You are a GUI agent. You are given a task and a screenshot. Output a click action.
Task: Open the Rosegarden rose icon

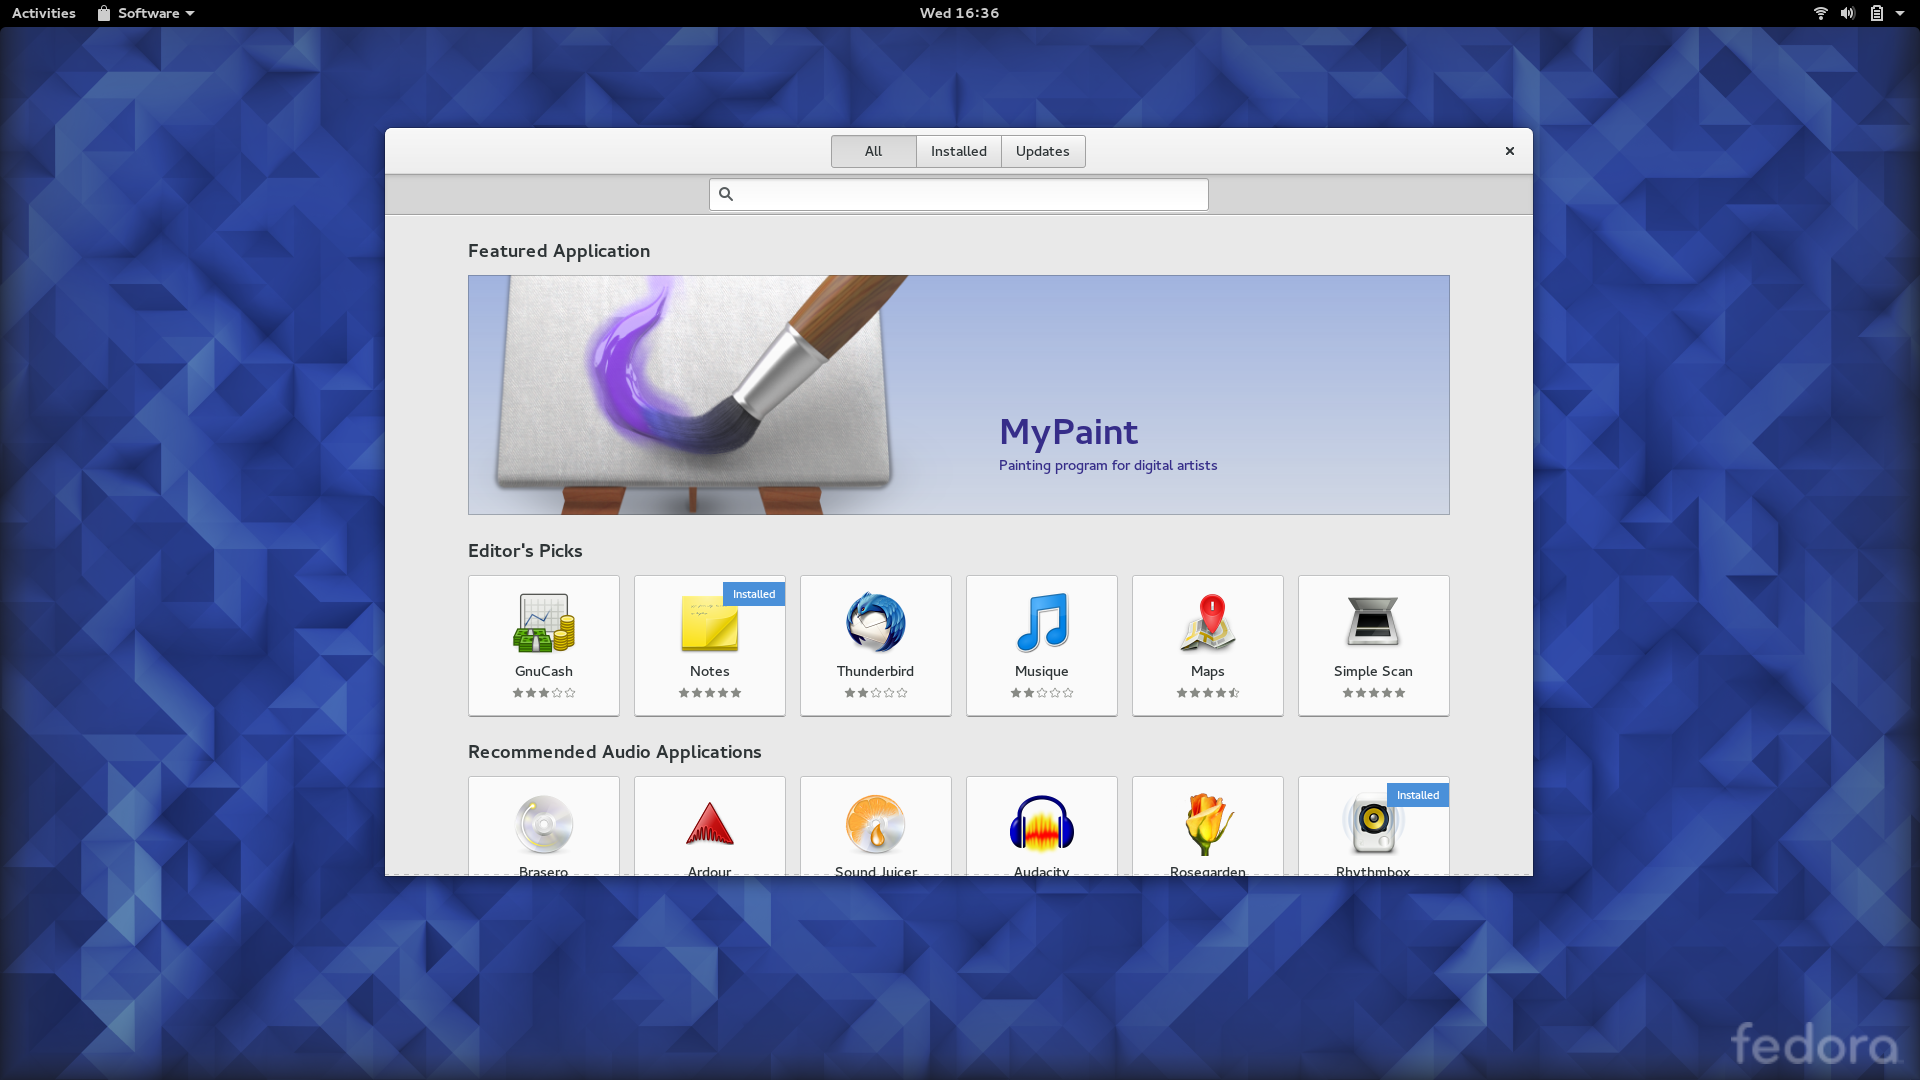[1208, 824]
